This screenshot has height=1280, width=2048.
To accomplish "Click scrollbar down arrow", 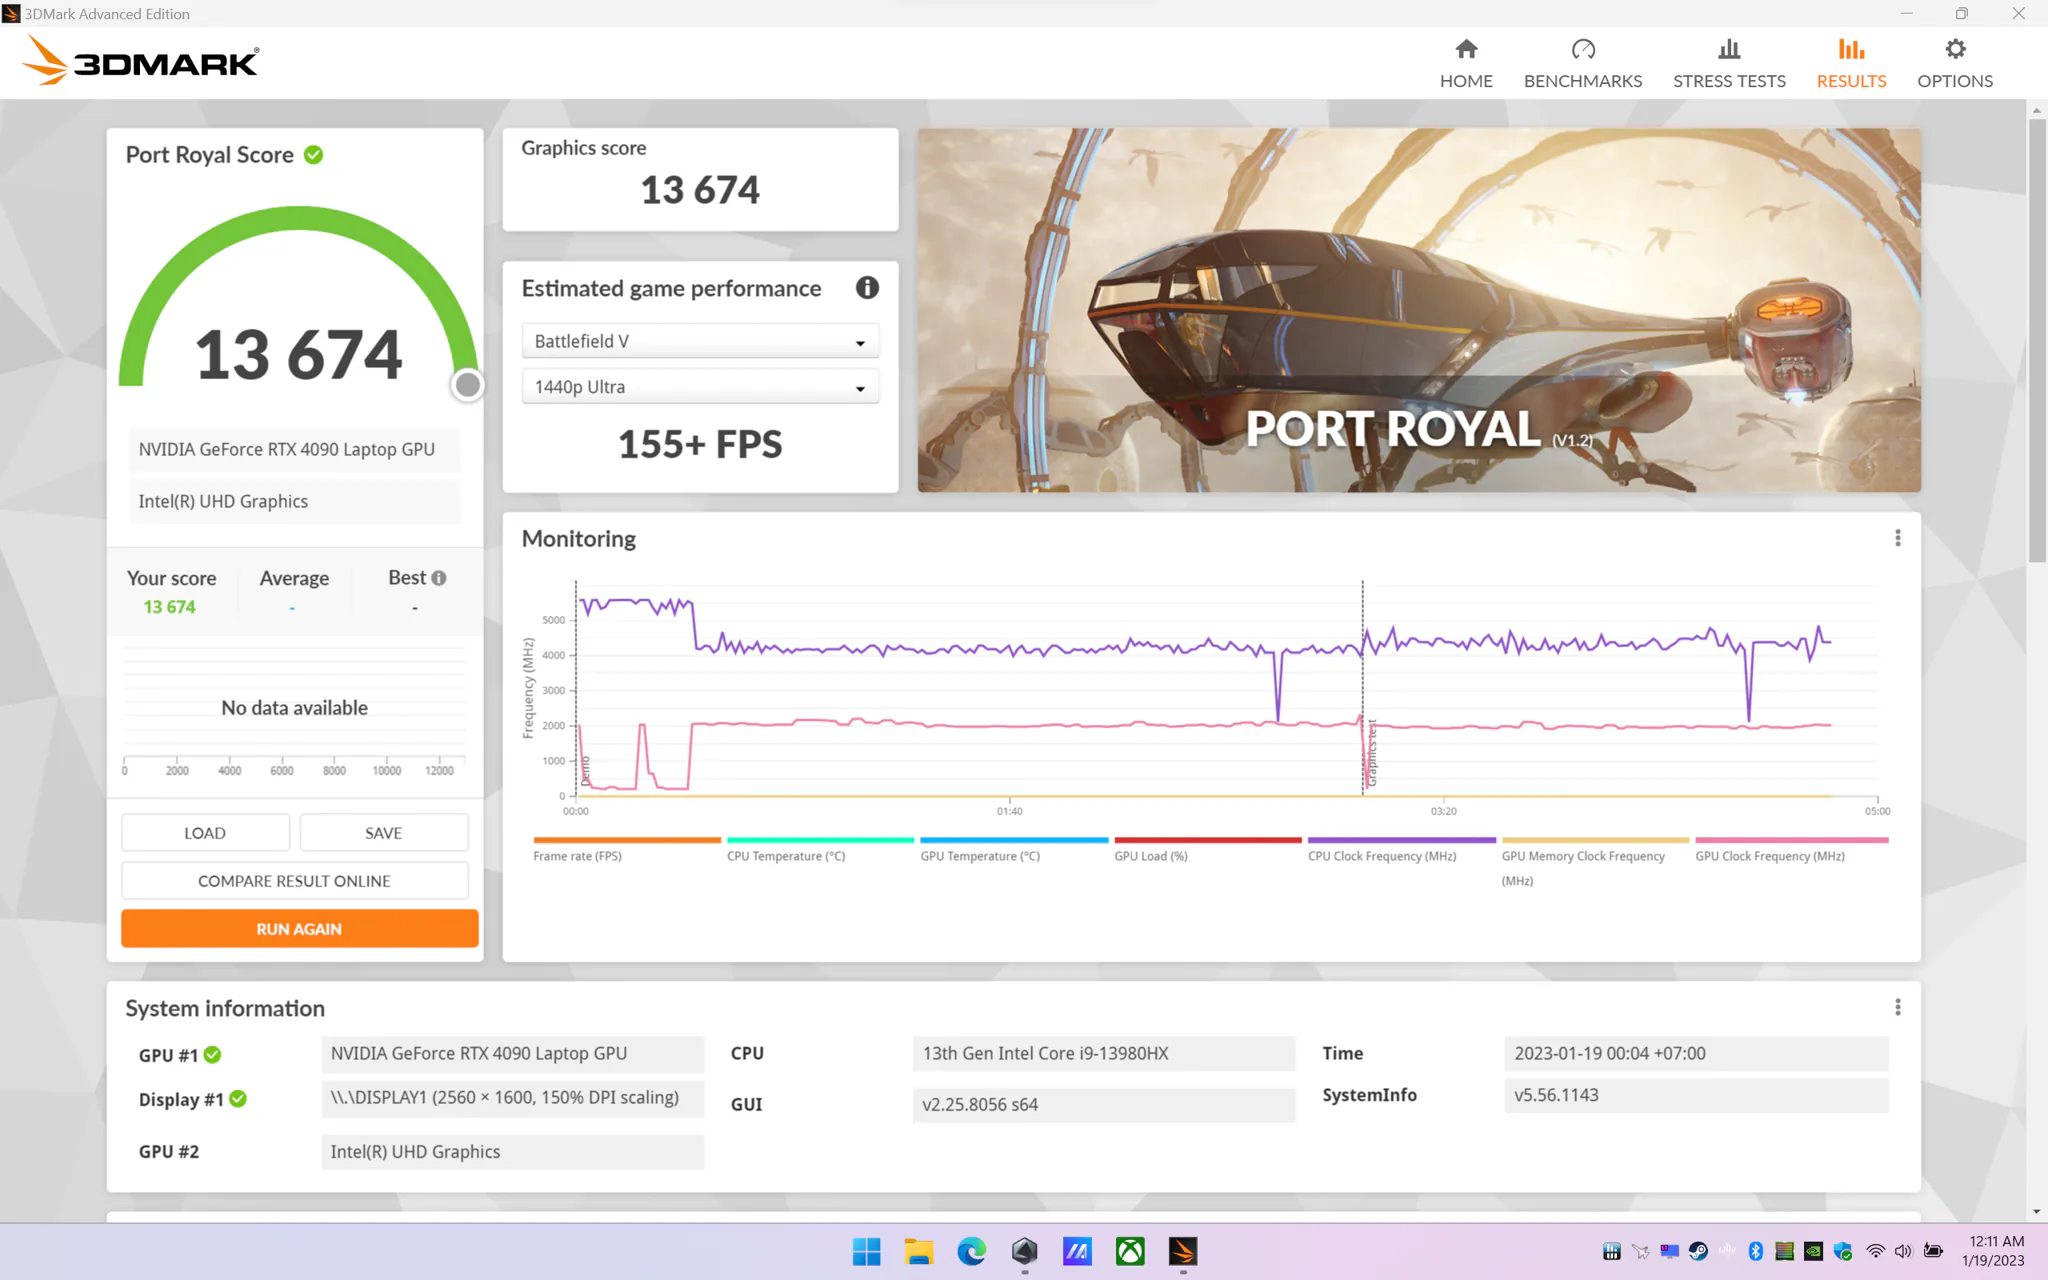I will [2037, 1212].
